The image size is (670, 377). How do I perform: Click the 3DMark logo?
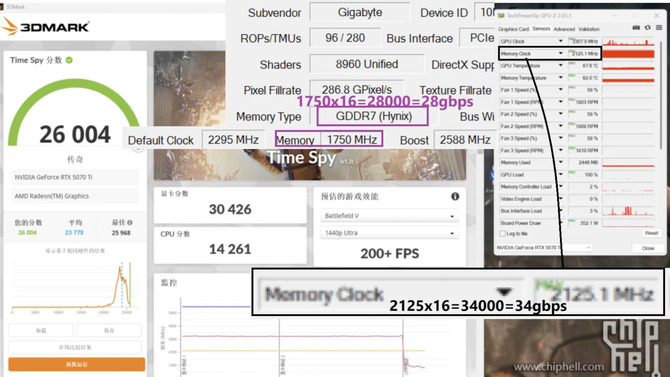(45, 27)
